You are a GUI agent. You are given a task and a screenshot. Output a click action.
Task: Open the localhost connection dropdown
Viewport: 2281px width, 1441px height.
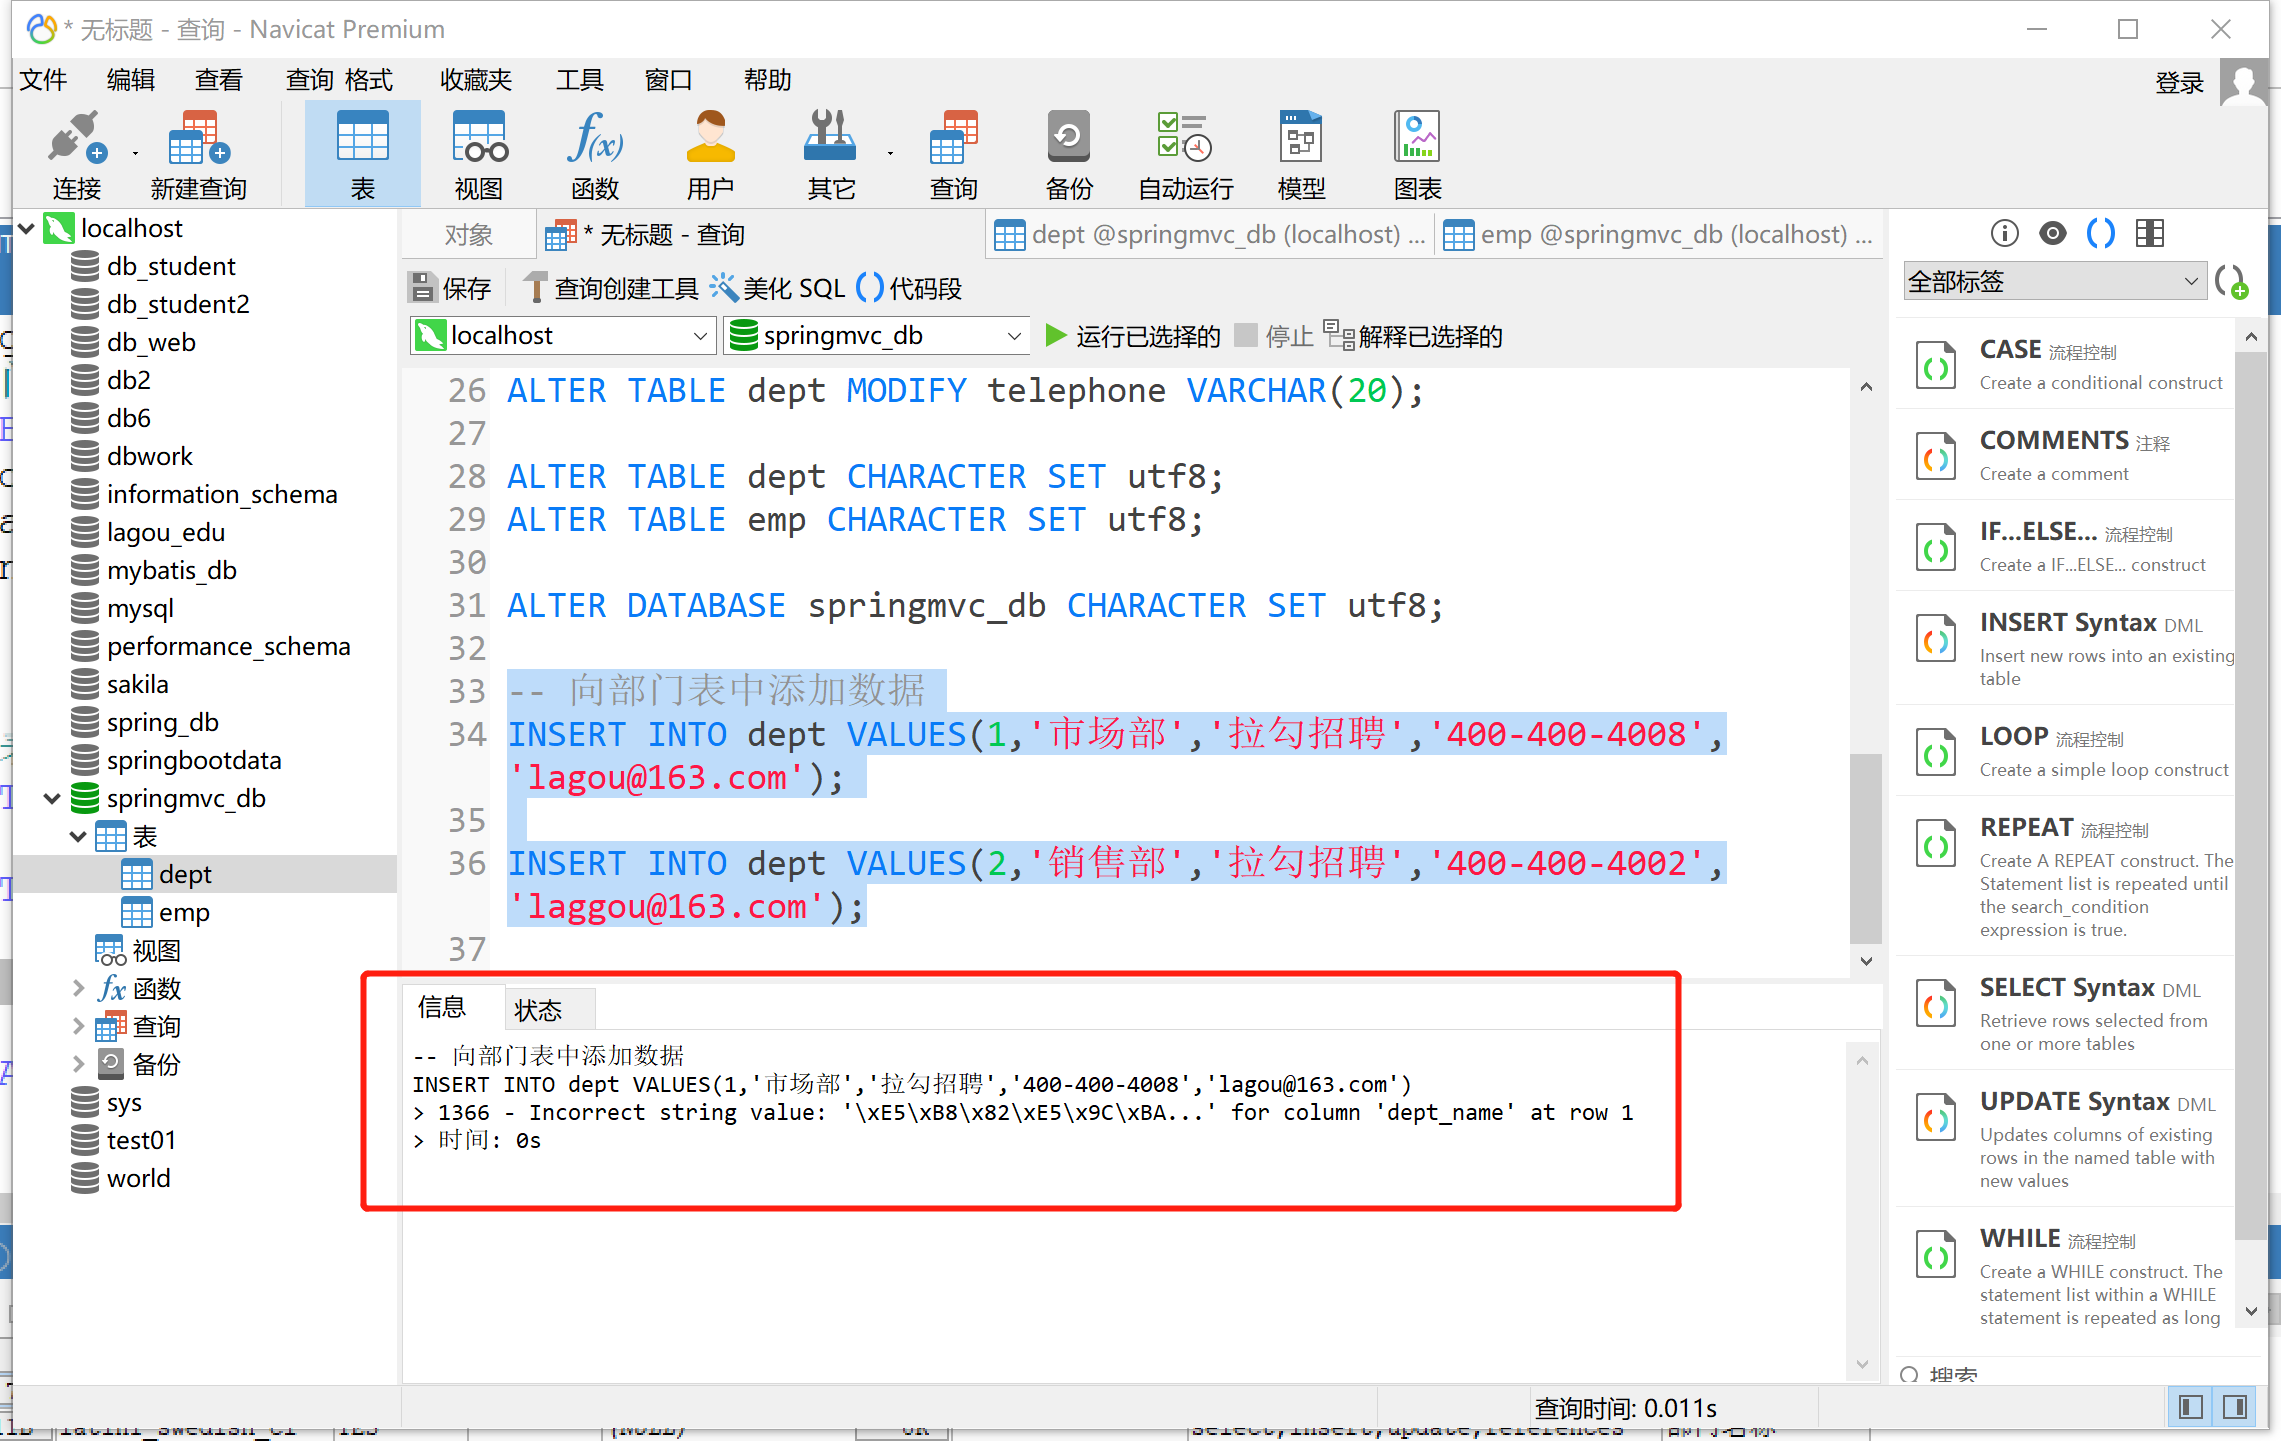699,335
